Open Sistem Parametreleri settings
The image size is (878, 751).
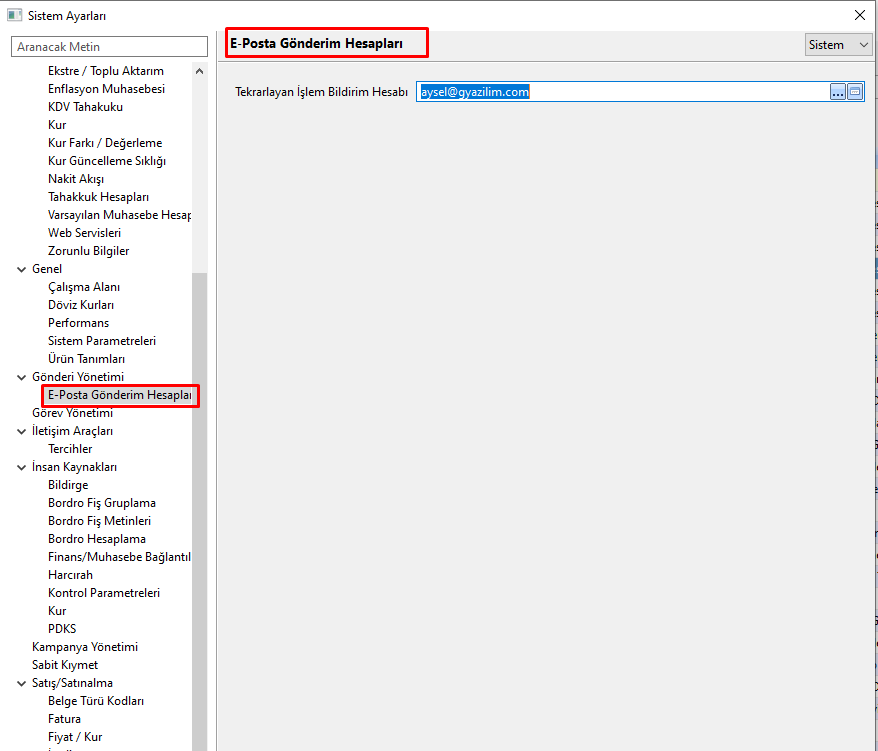pos(101,341)
